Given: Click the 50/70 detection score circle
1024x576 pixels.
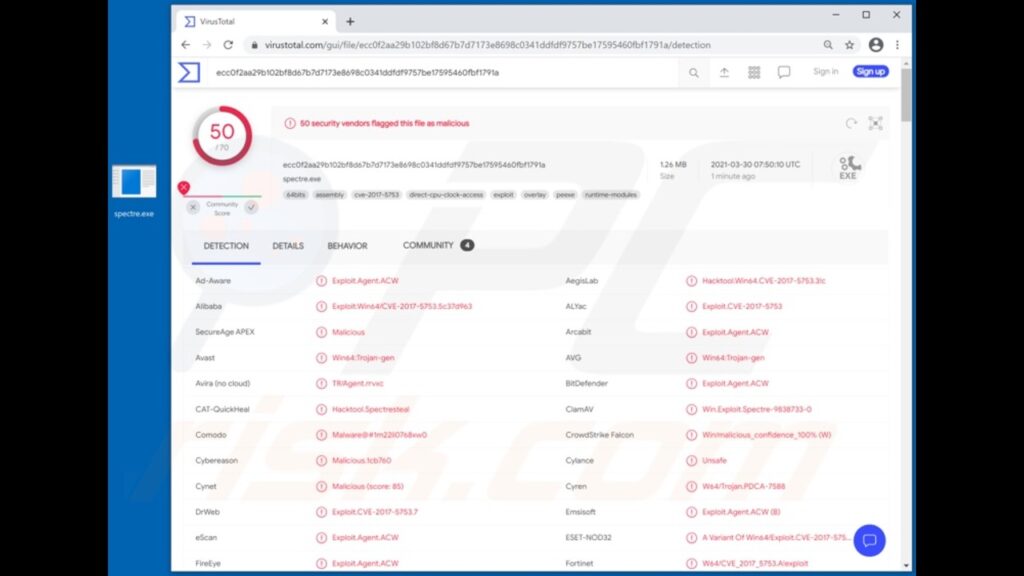Looking at the screenshot, I should pos(222,136).
